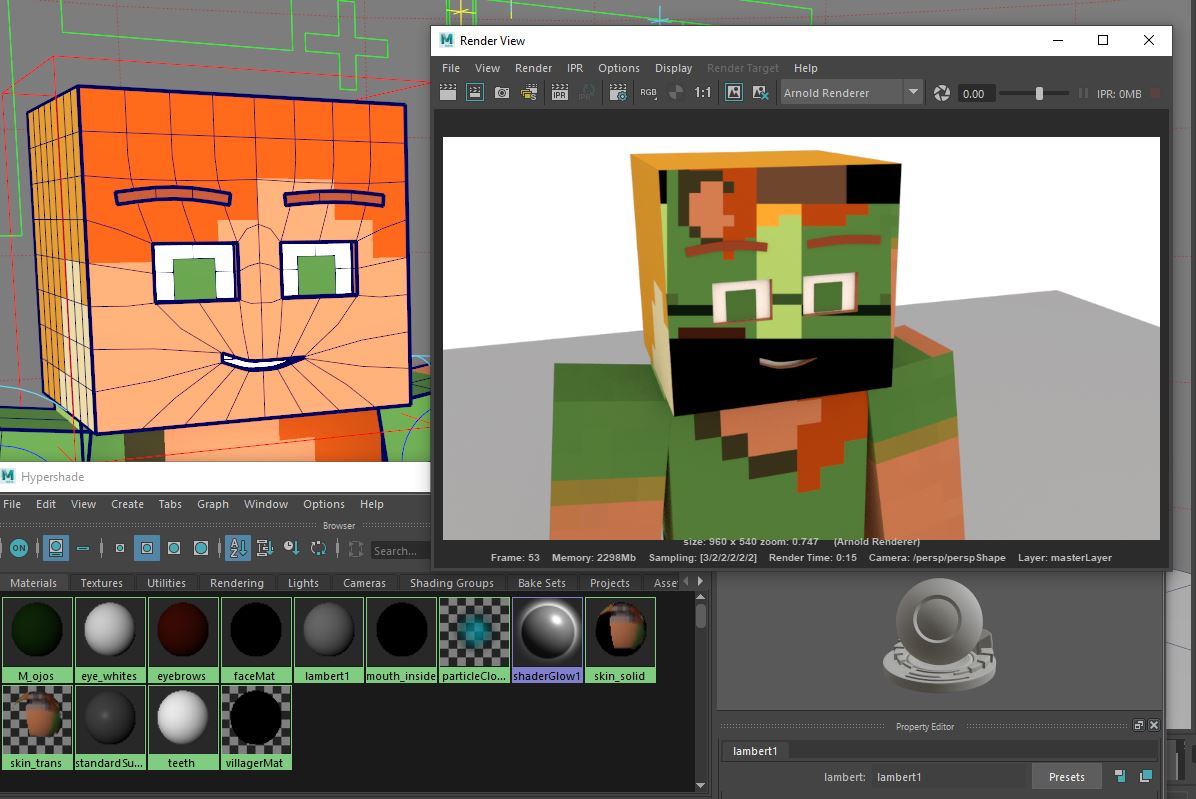
Task: Switch to the Materials tab
Action: tap(34, 582)
